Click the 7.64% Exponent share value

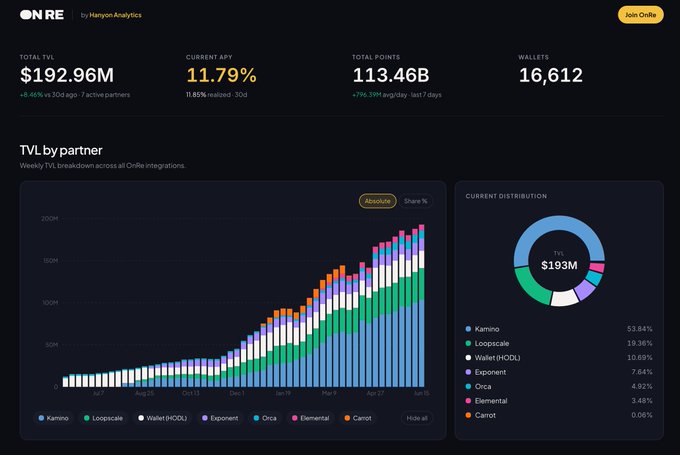[641, 372]
